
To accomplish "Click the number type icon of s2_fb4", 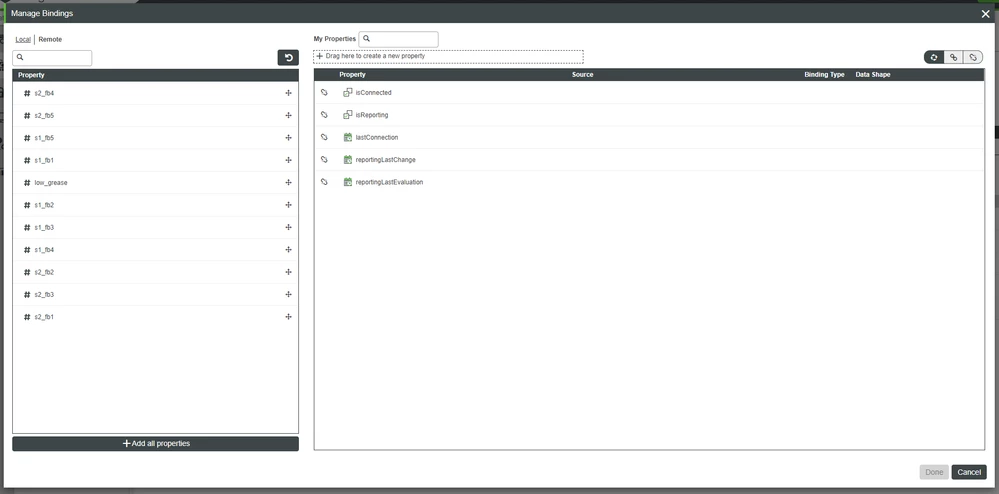I will point(27,93).
